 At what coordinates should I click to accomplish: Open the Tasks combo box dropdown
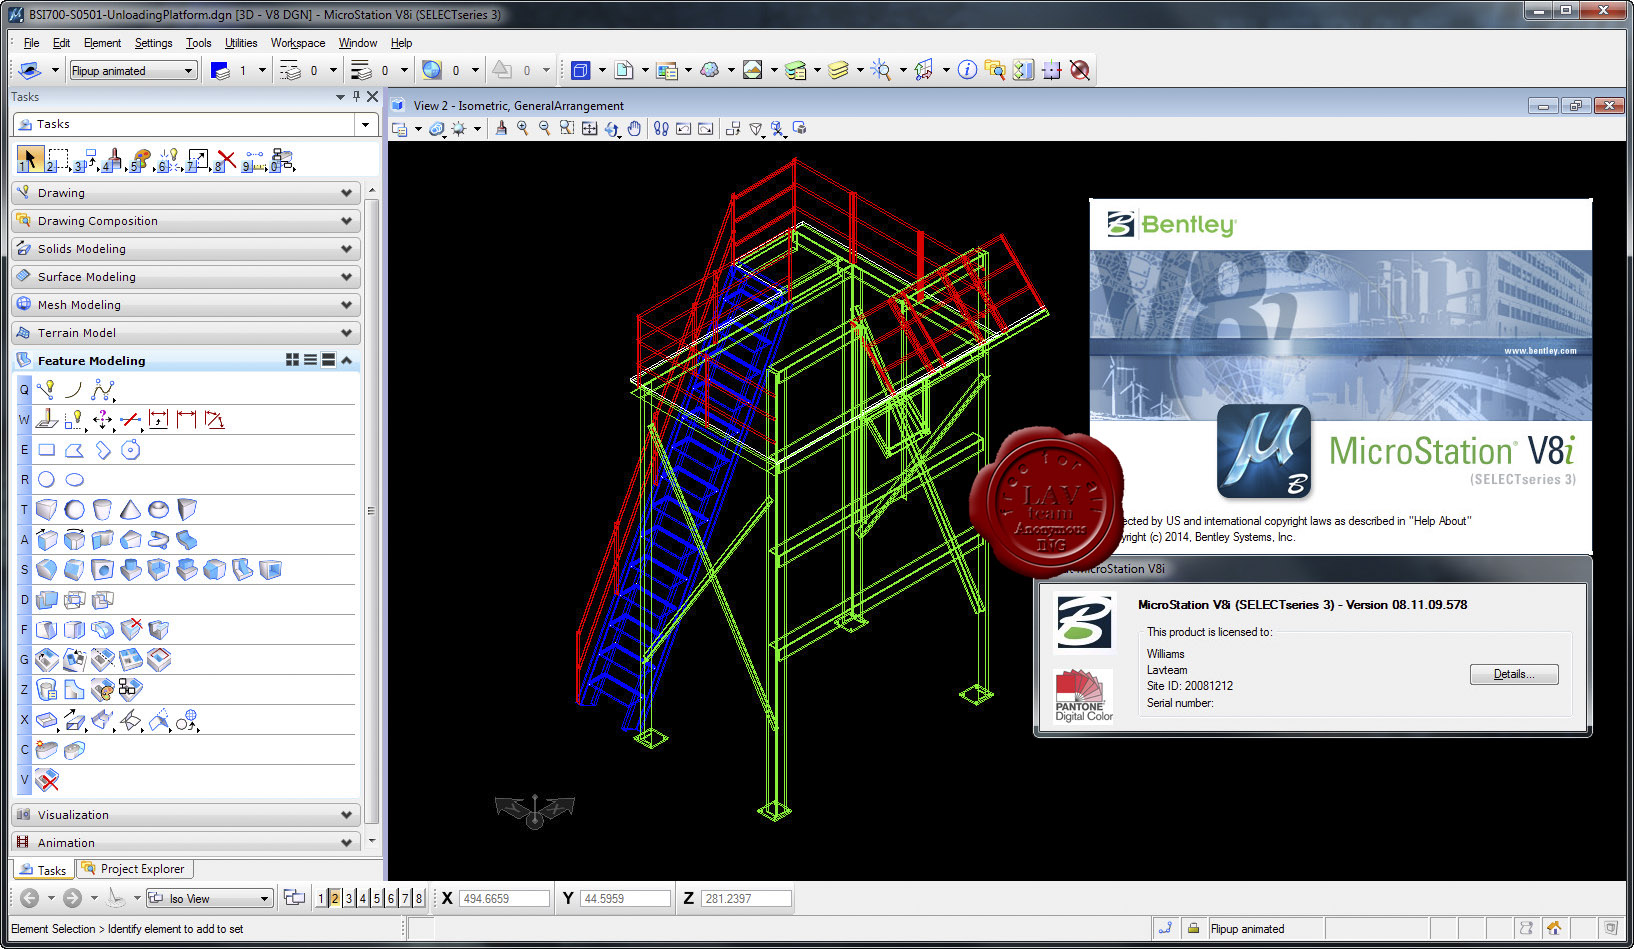pos(366,124)
